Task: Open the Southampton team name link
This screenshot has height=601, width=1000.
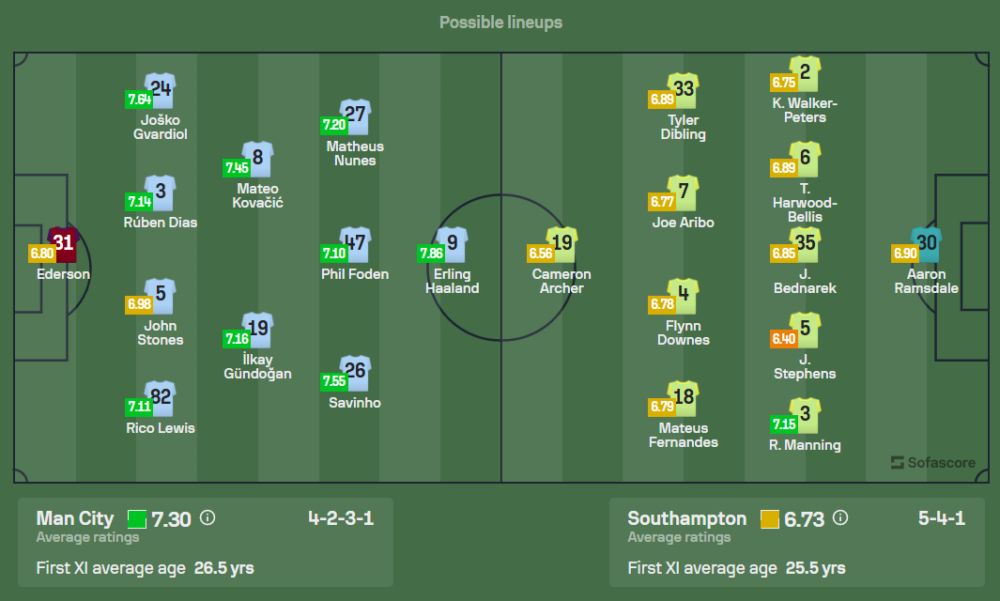Action: click(x=687, y=518)
